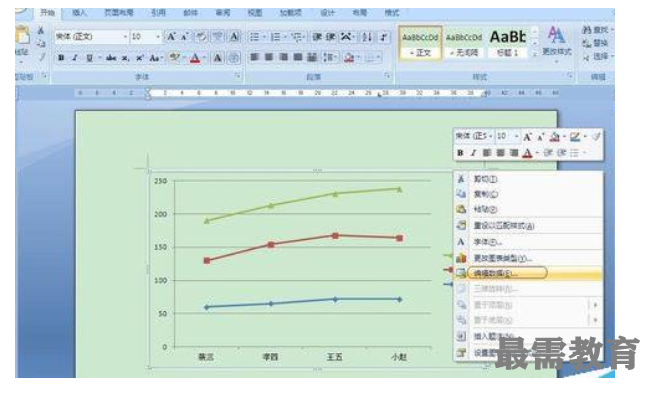Click the Copy icon in Clipboard group

pyautogui.click(x=40, y=43)
